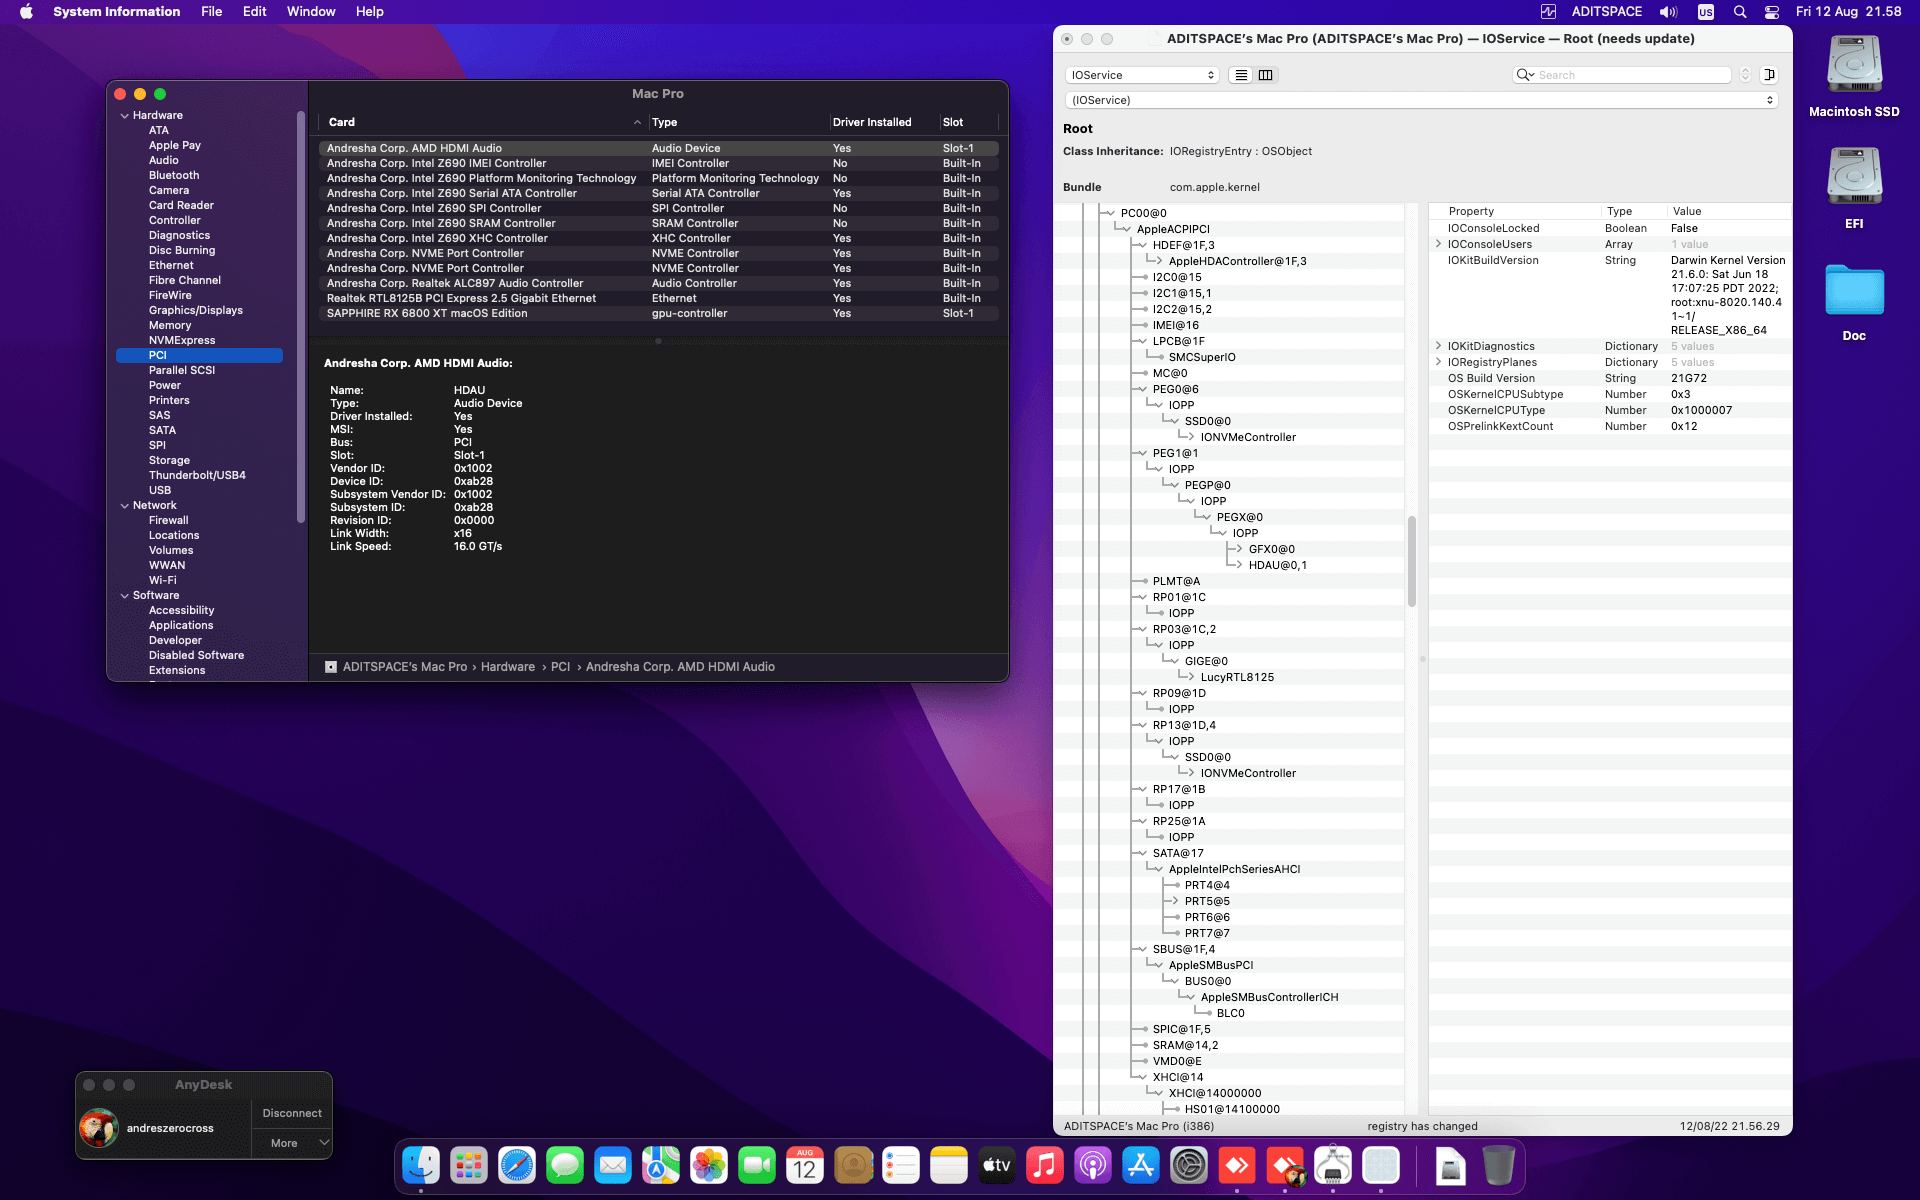Open Launchpad from the dock
Screen dimensions: 1920x1200
468,1165
